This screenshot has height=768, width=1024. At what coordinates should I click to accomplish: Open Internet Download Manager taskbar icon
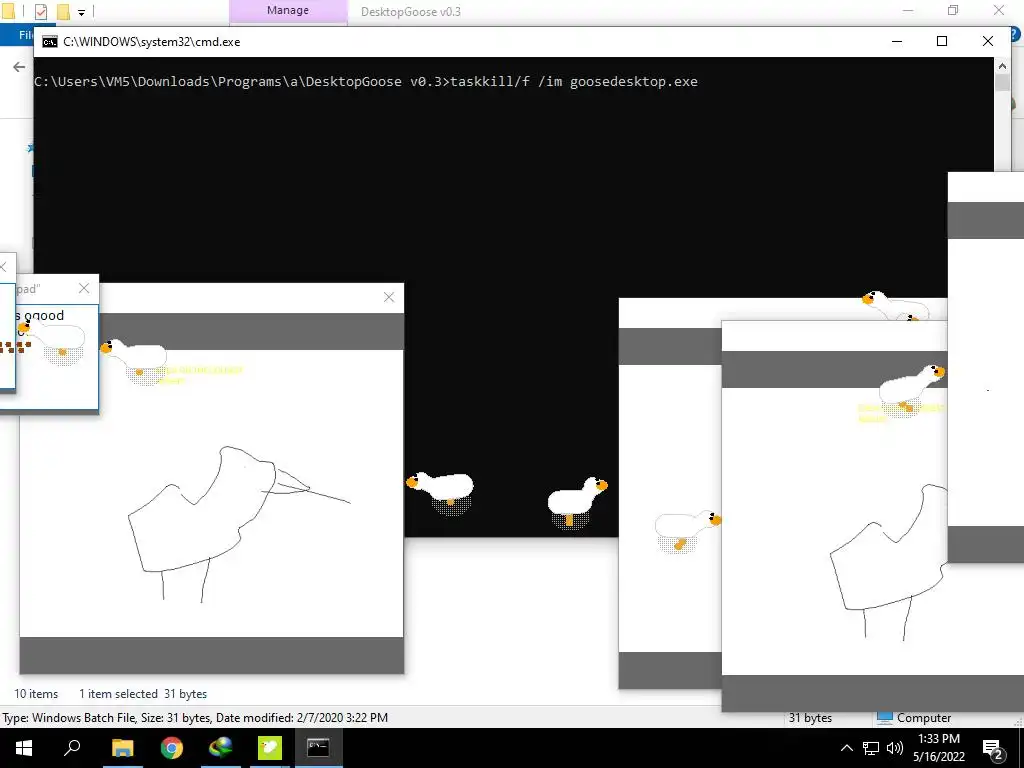pyautogui.click(x=221, y=748)
